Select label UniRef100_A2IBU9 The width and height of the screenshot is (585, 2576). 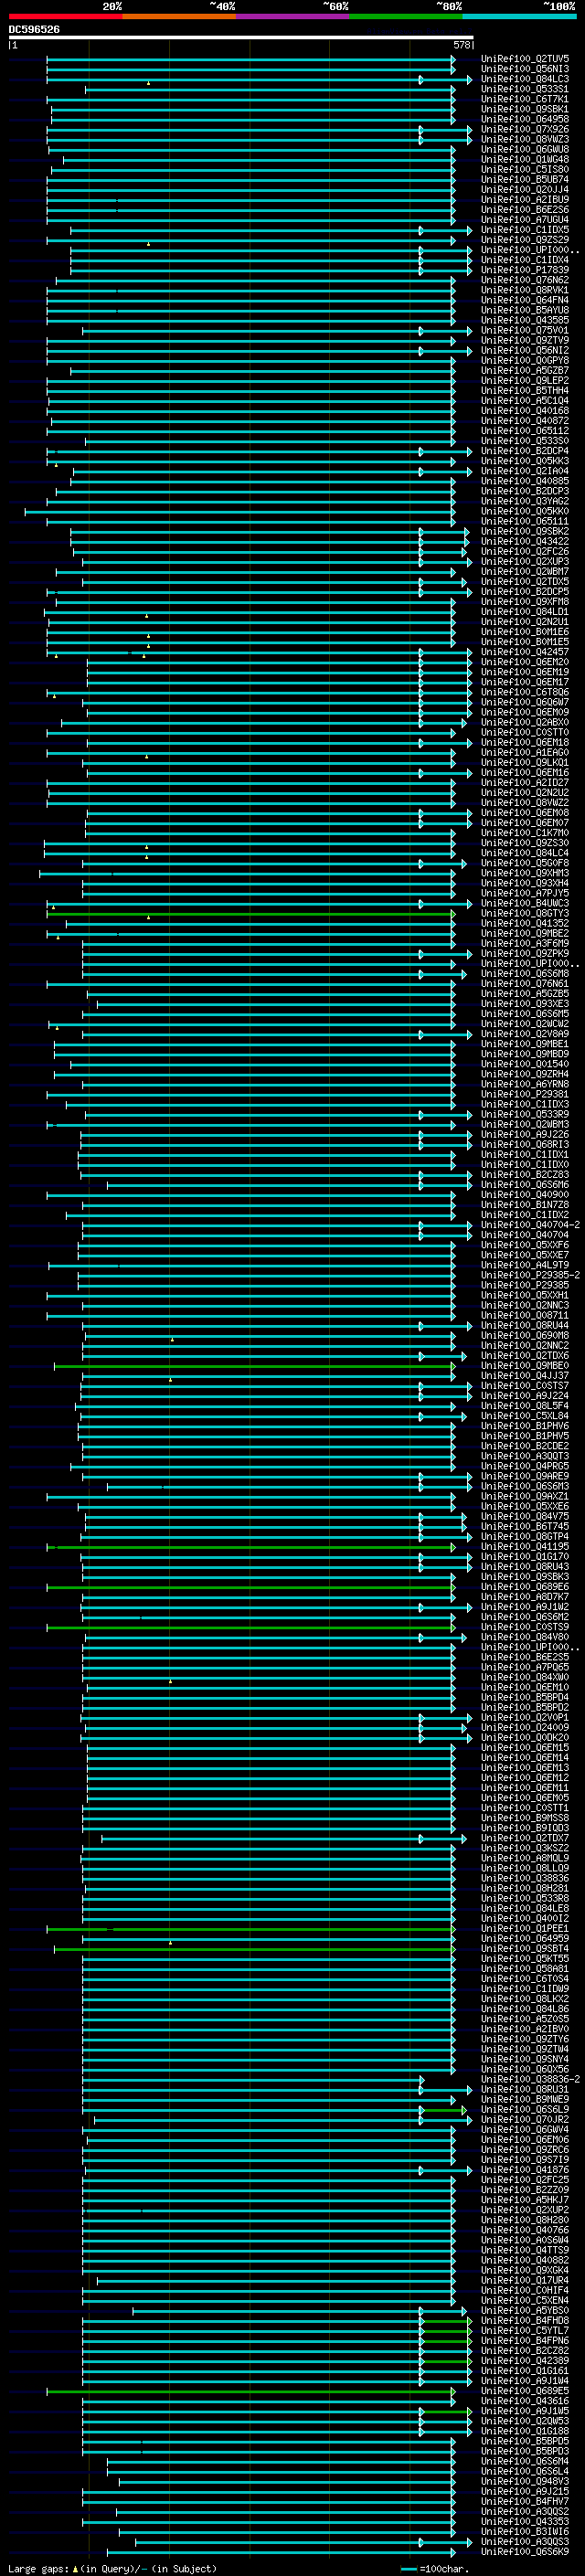(525, 199)
